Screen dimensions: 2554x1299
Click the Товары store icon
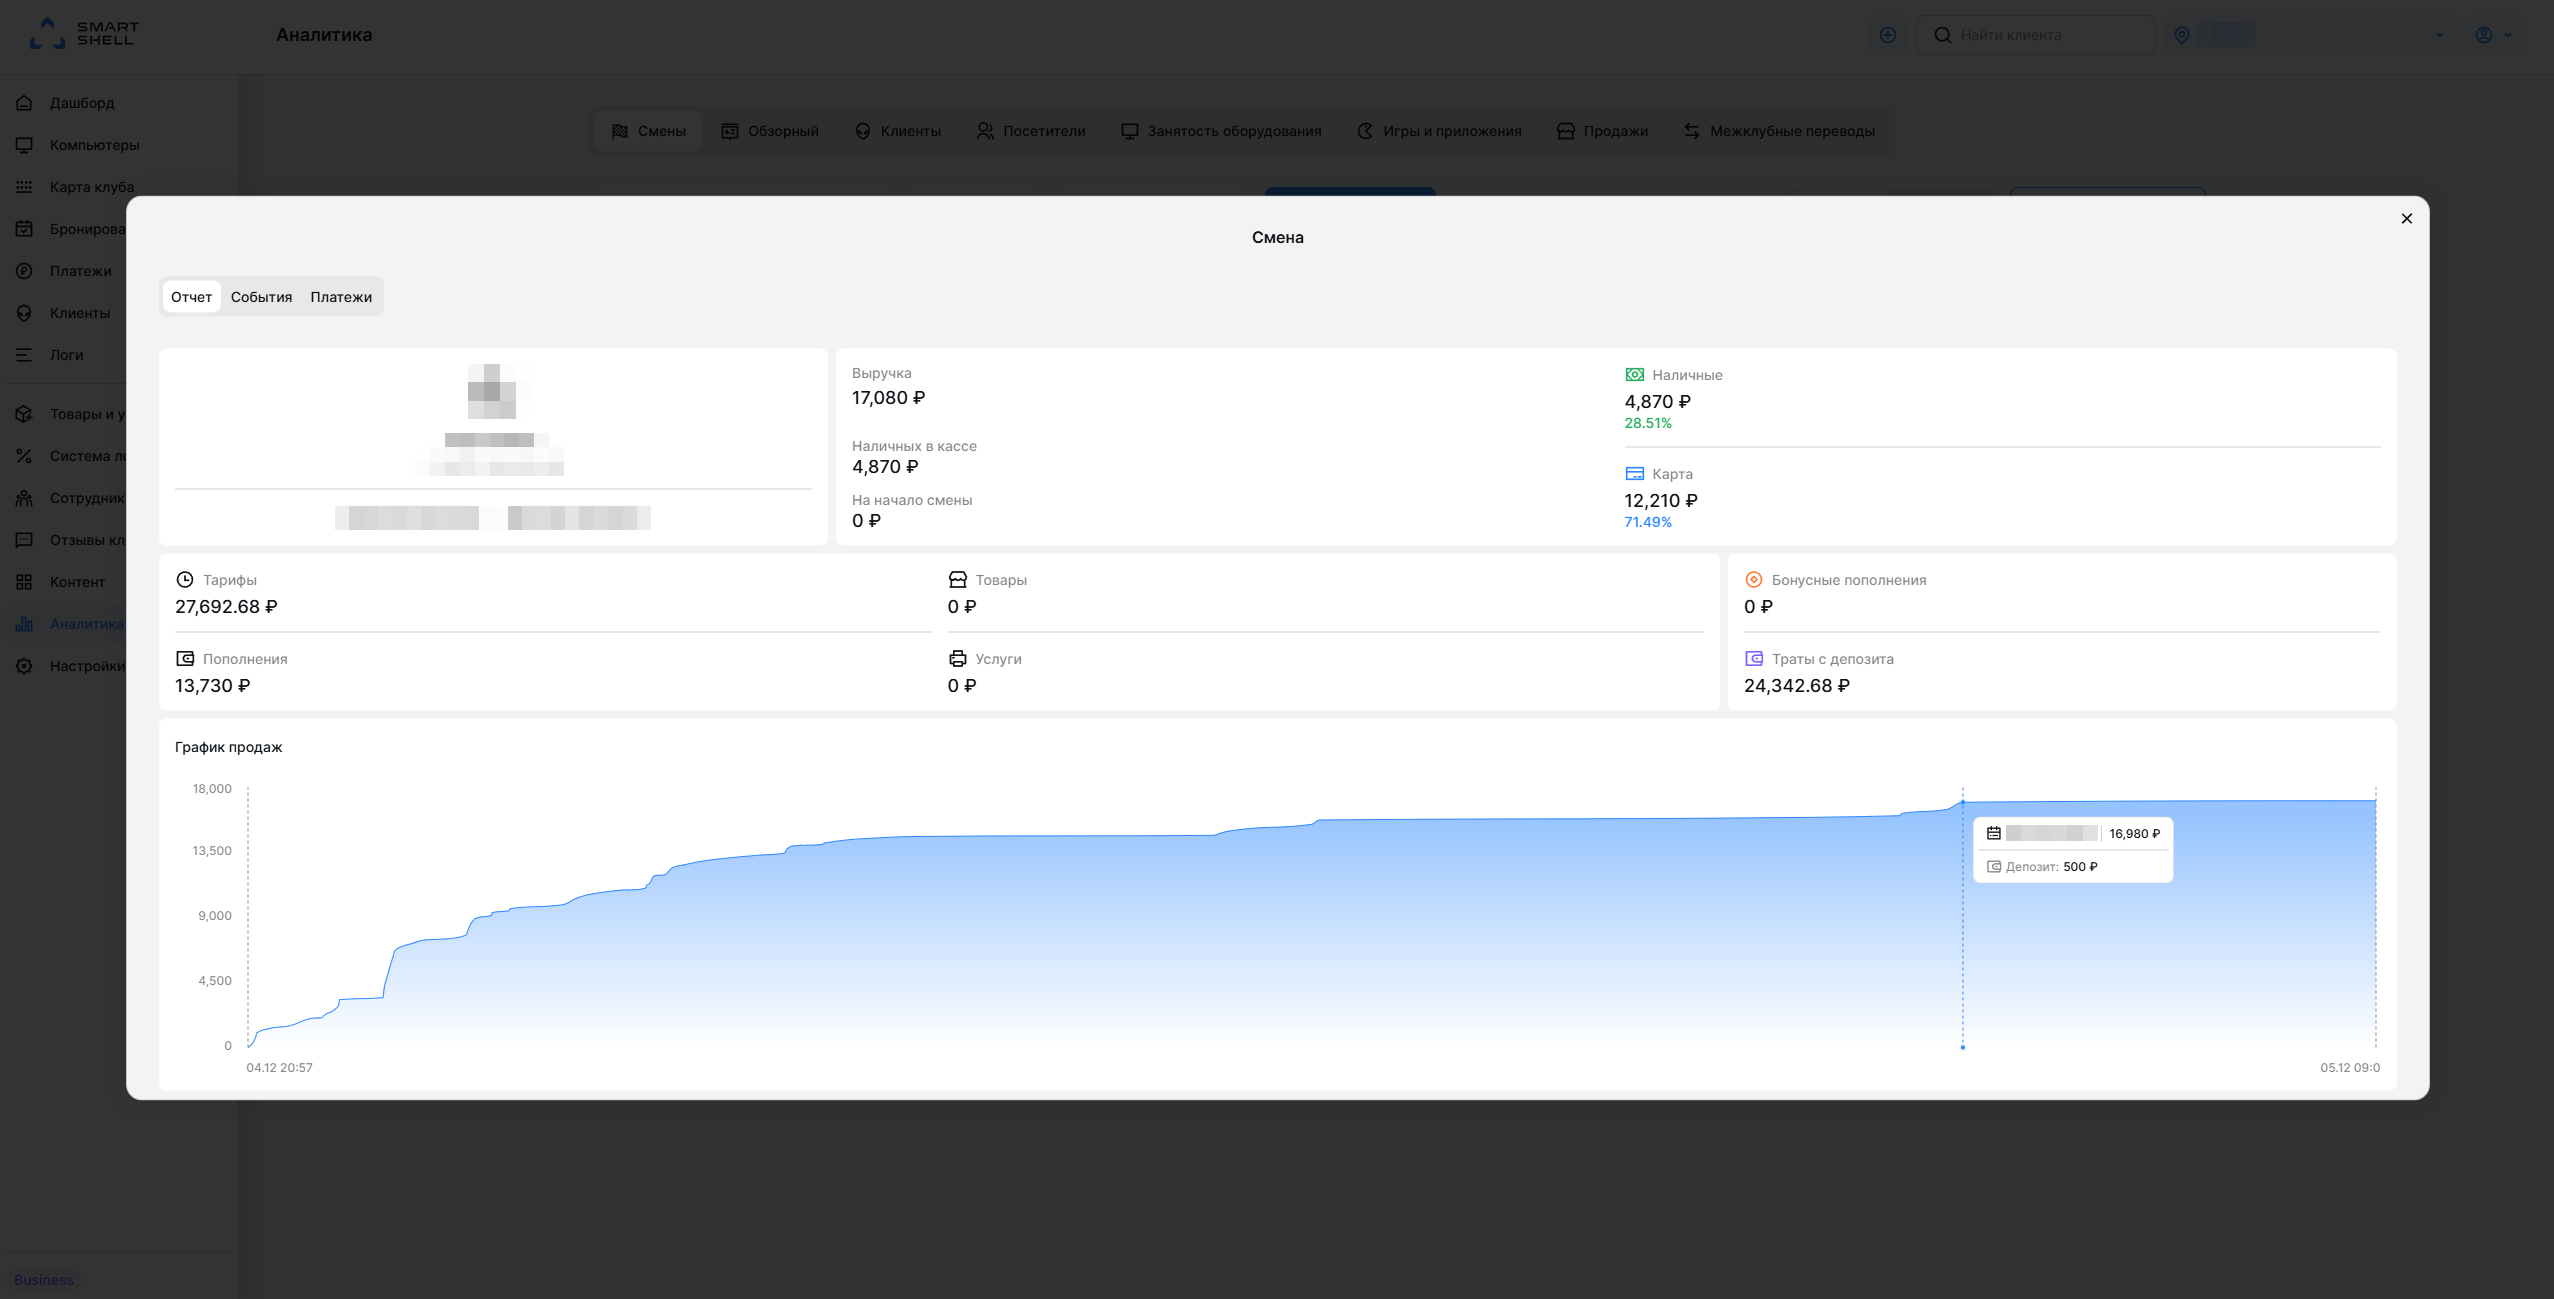(957, 580)
